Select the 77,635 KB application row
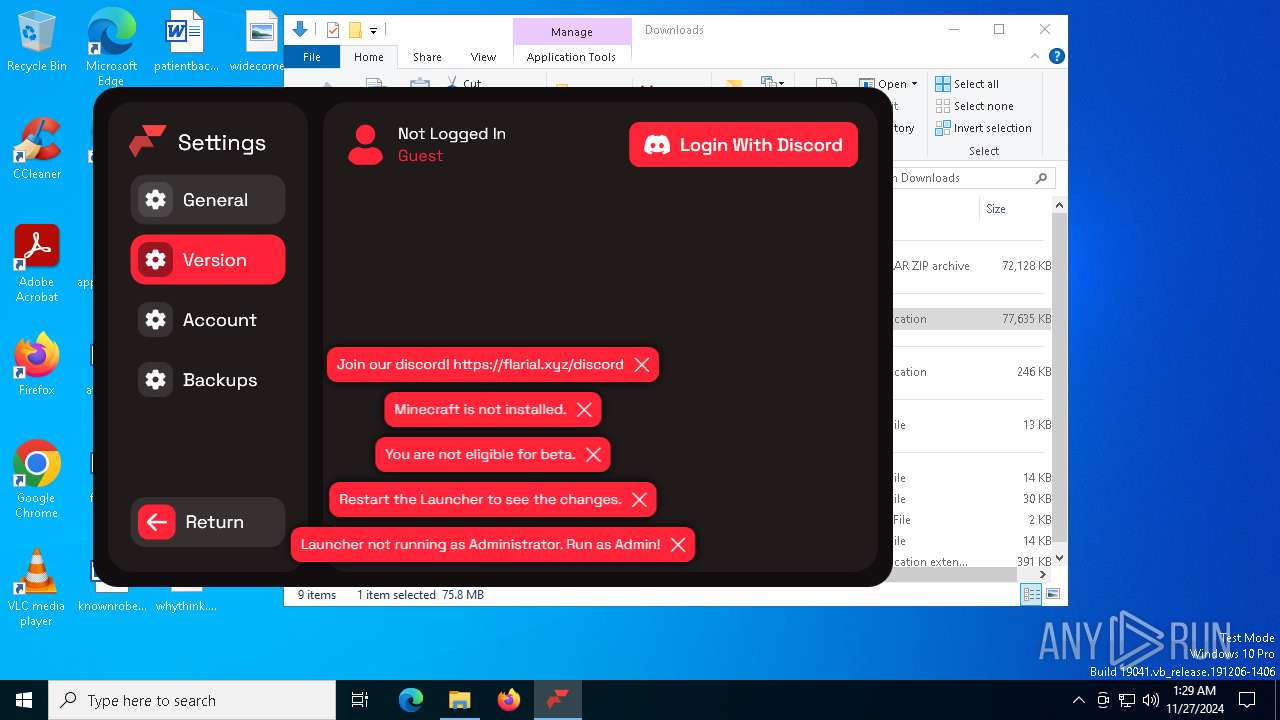This screenshot has height=720, width=1280. (972, 319)
